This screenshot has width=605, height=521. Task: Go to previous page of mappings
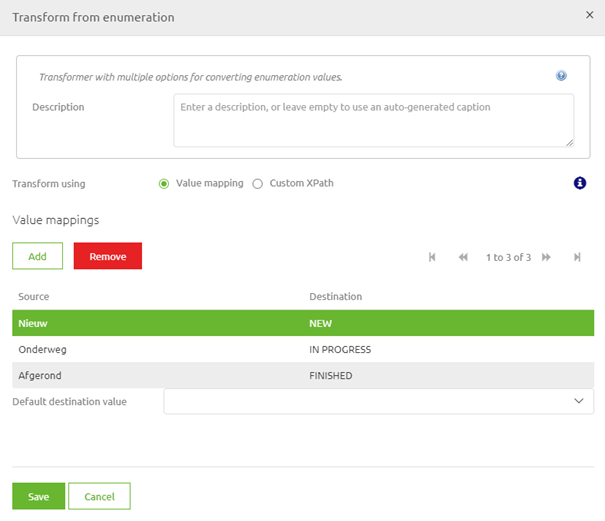(463, 257)
